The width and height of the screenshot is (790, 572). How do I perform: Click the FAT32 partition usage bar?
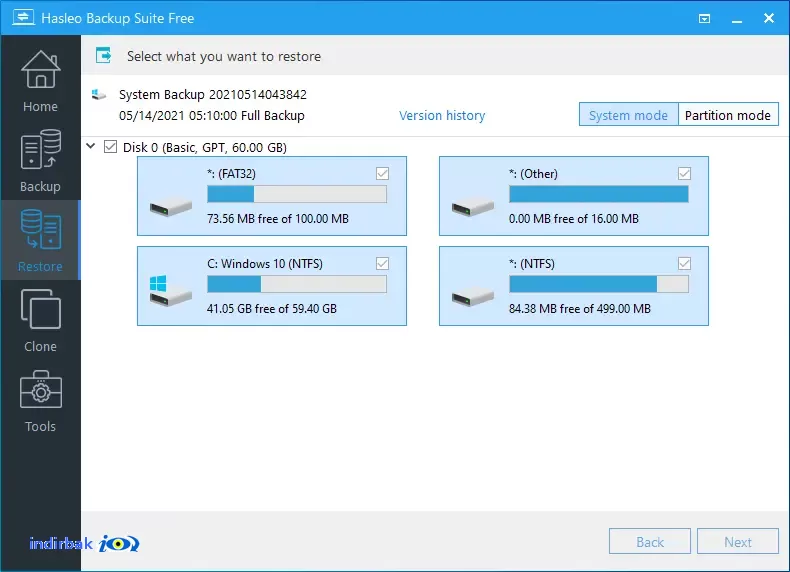(297, 194)
